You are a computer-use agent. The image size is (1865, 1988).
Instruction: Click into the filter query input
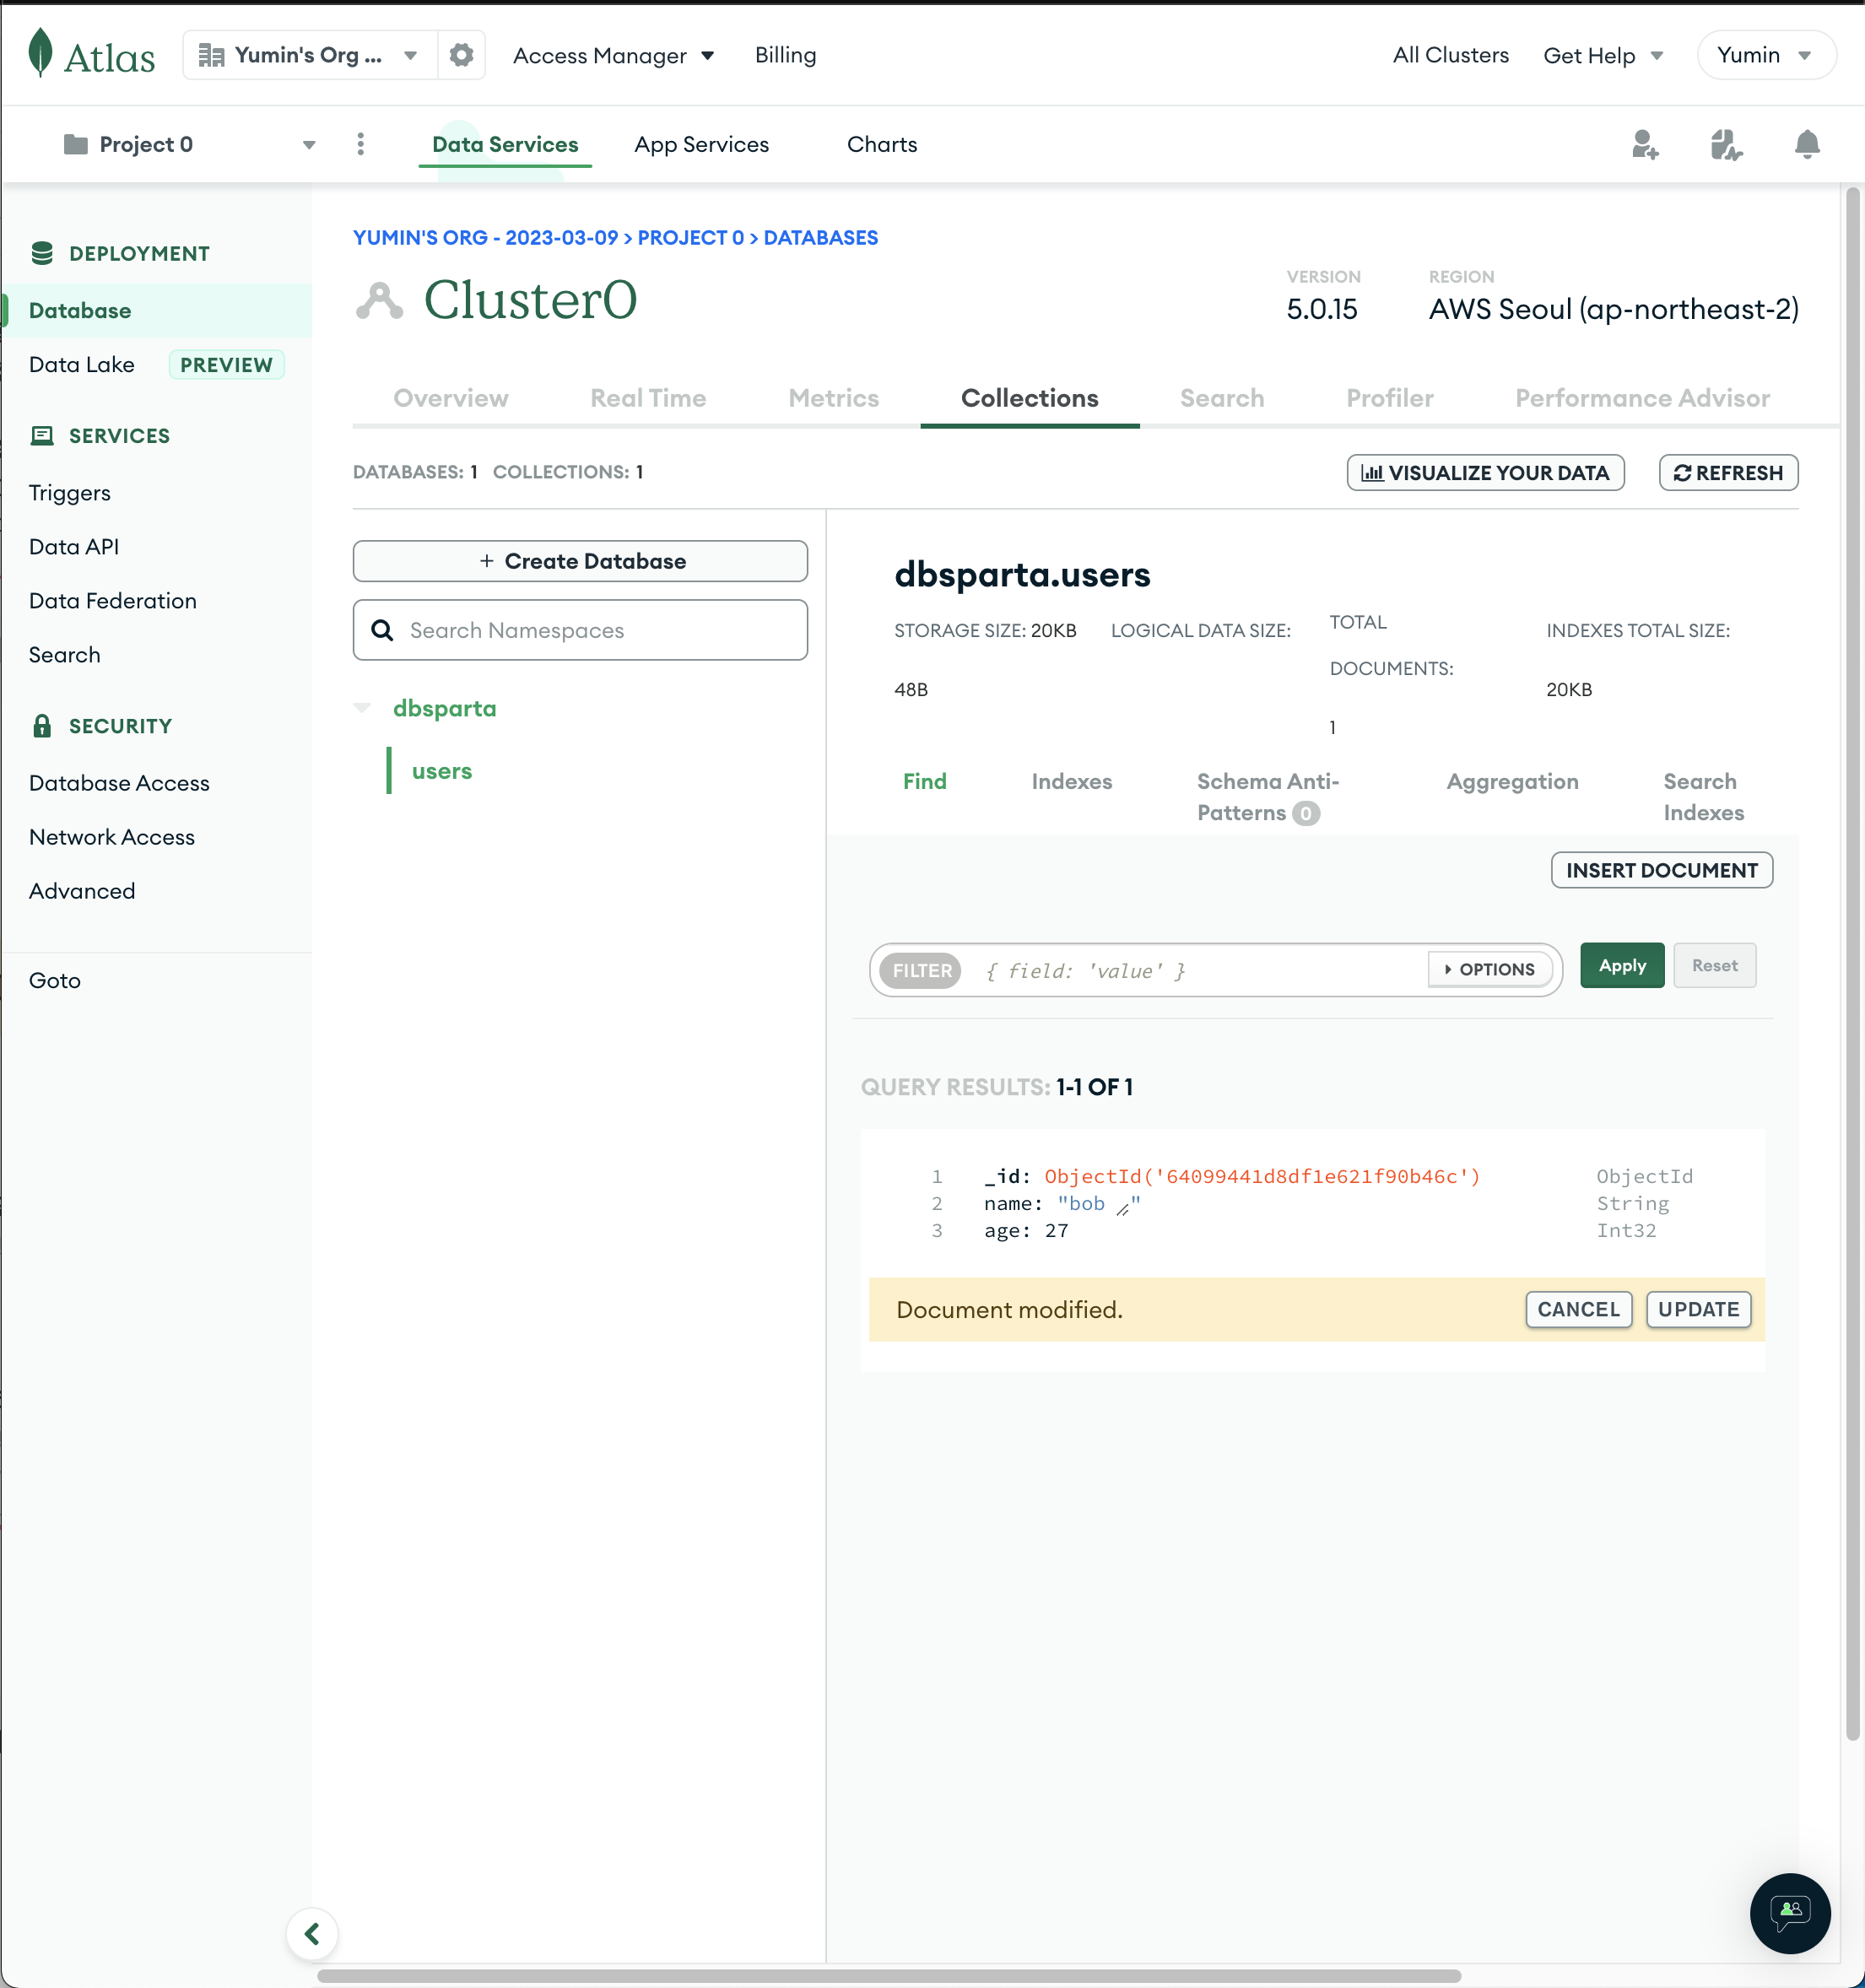pos(1195,970)
